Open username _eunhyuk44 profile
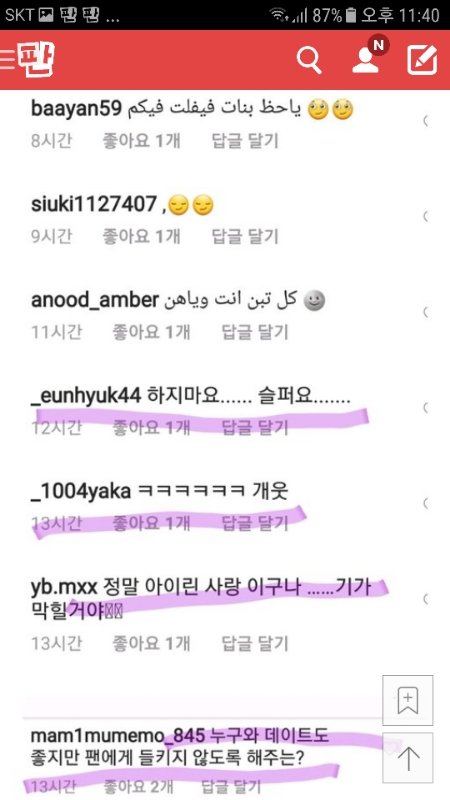 [85, 397]
